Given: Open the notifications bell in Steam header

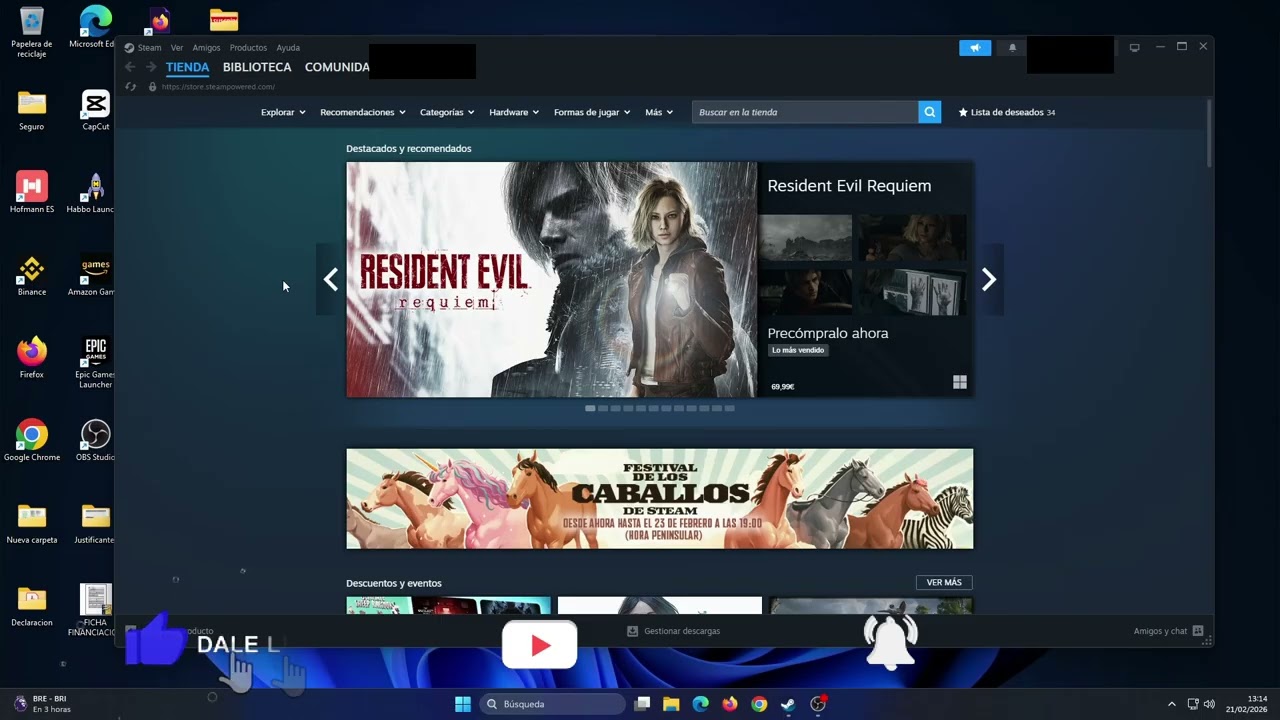Looking at the screenshot, I should coord(1012,48).
